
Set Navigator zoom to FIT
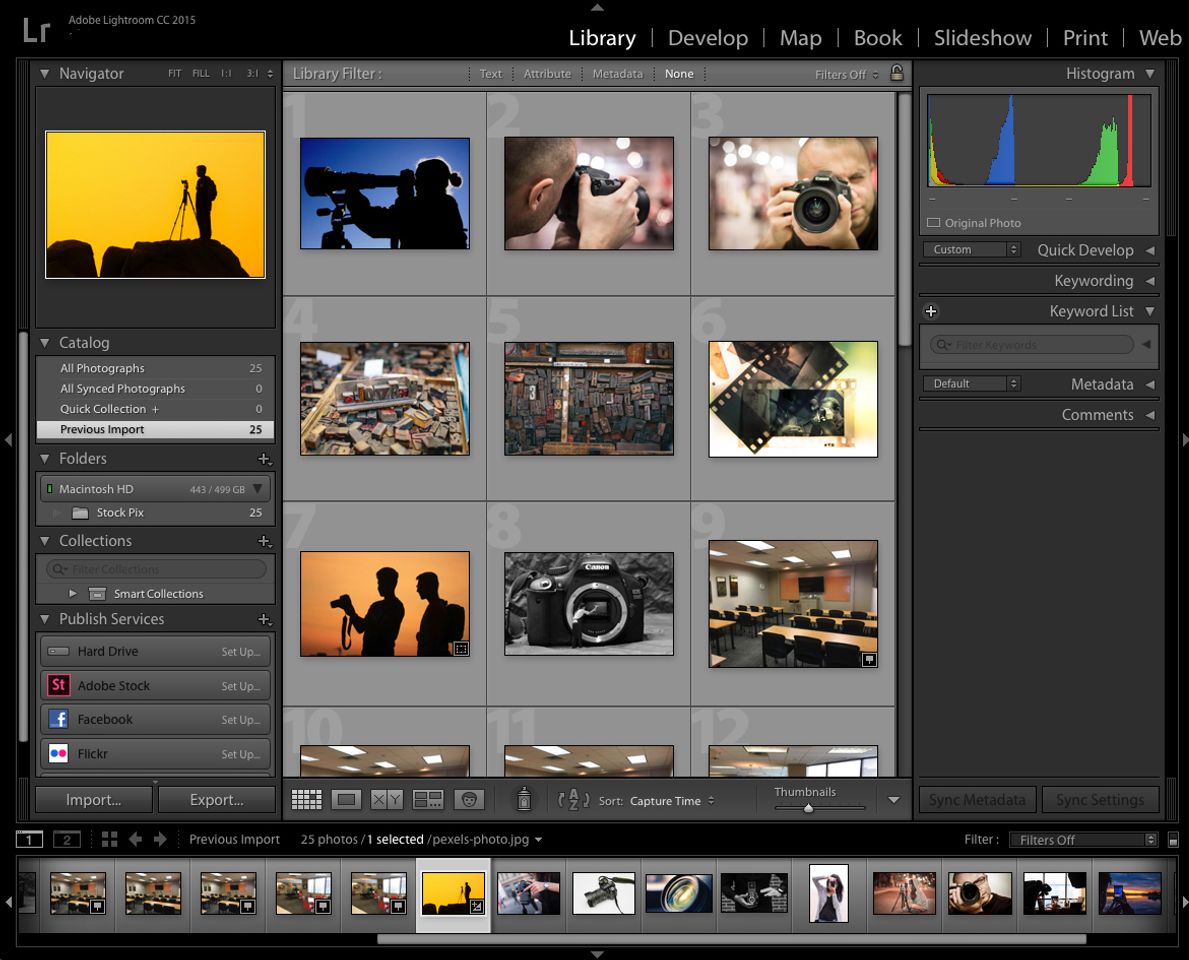coord(174,74)
